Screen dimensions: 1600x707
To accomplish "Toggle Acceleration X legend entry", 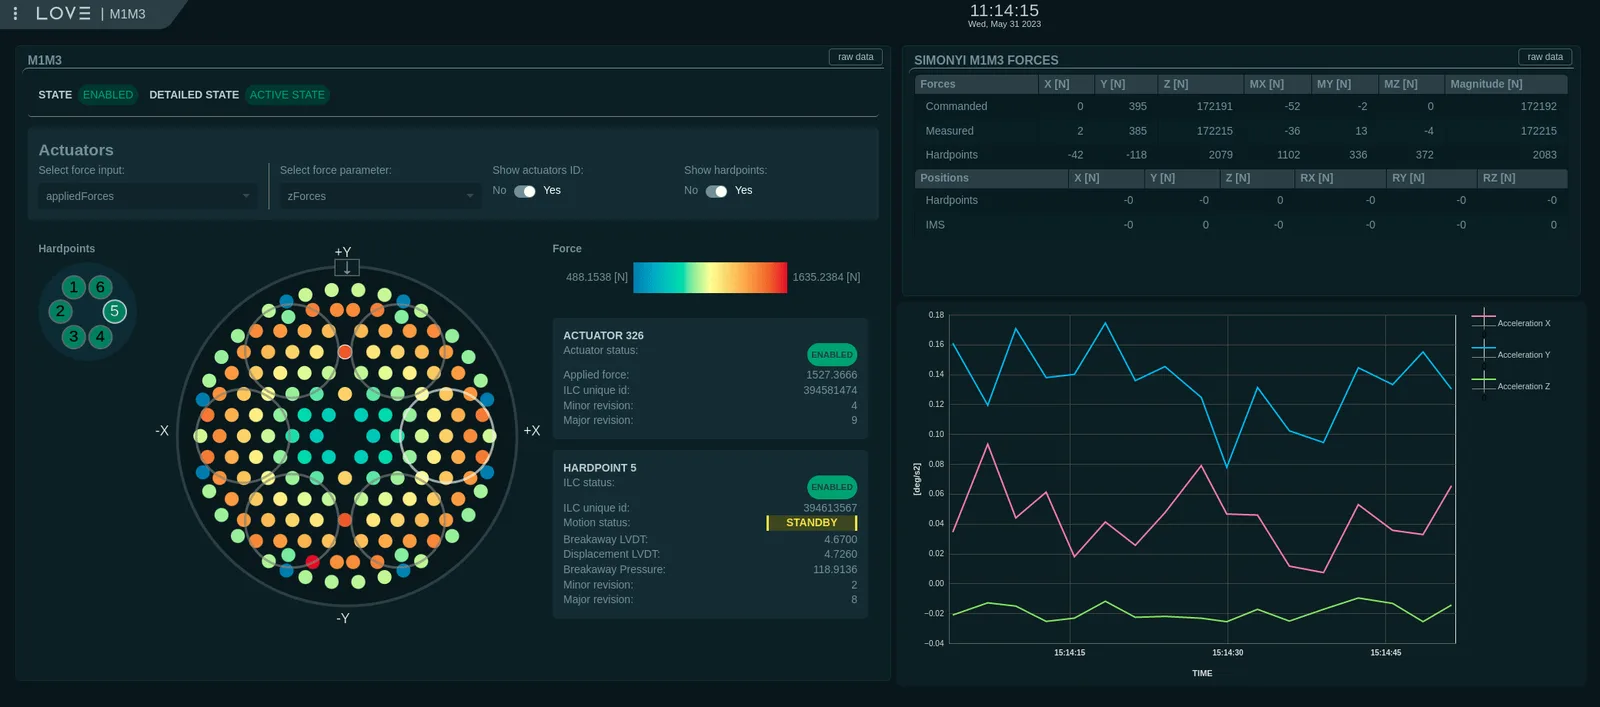I will coord(1511,322).
